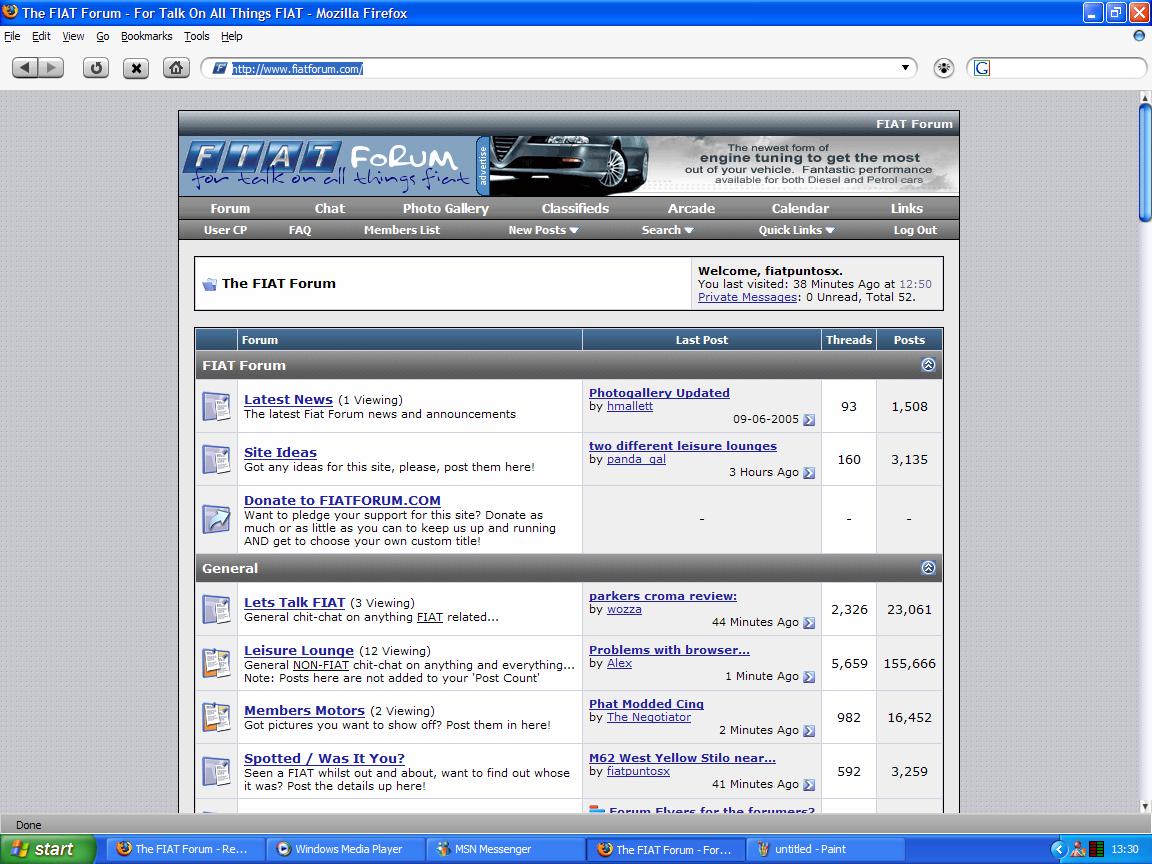1152x864 pixels.
Task: Click the Home toolbar icon
Action: (x=176, y=68)
